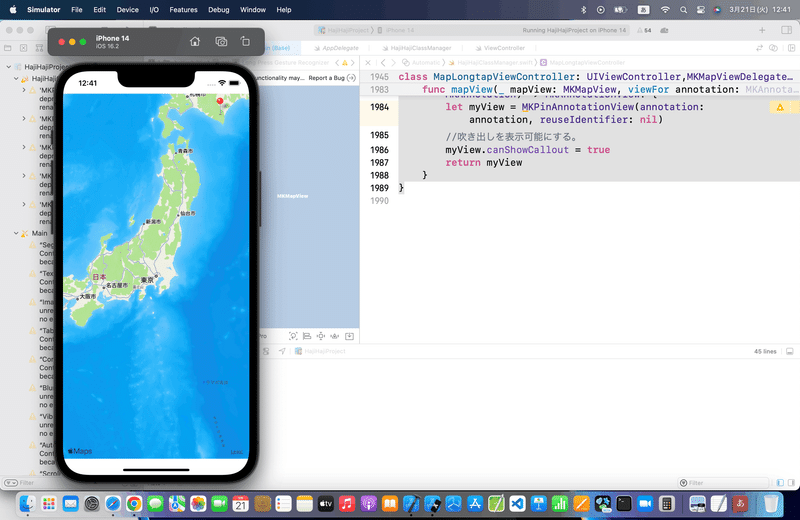Take a screenshot using Simulator camera icon
Screen dimensions: 800x520
click(x=221, y=42)
